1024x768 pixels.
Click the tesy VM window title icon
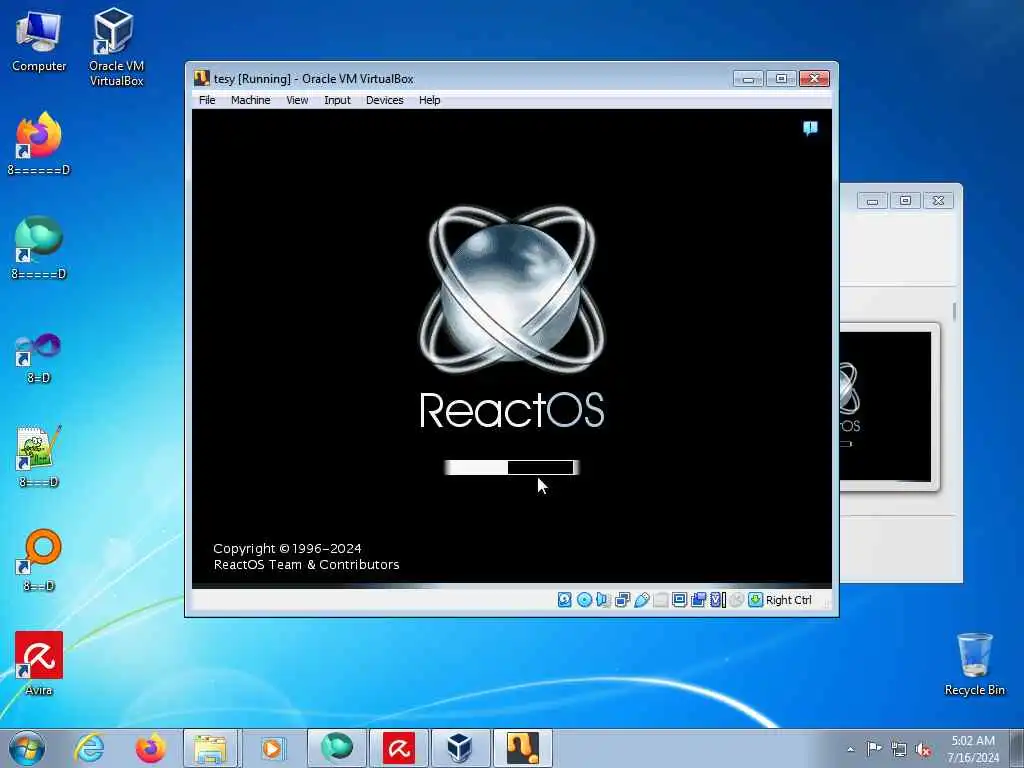(202, 78)
